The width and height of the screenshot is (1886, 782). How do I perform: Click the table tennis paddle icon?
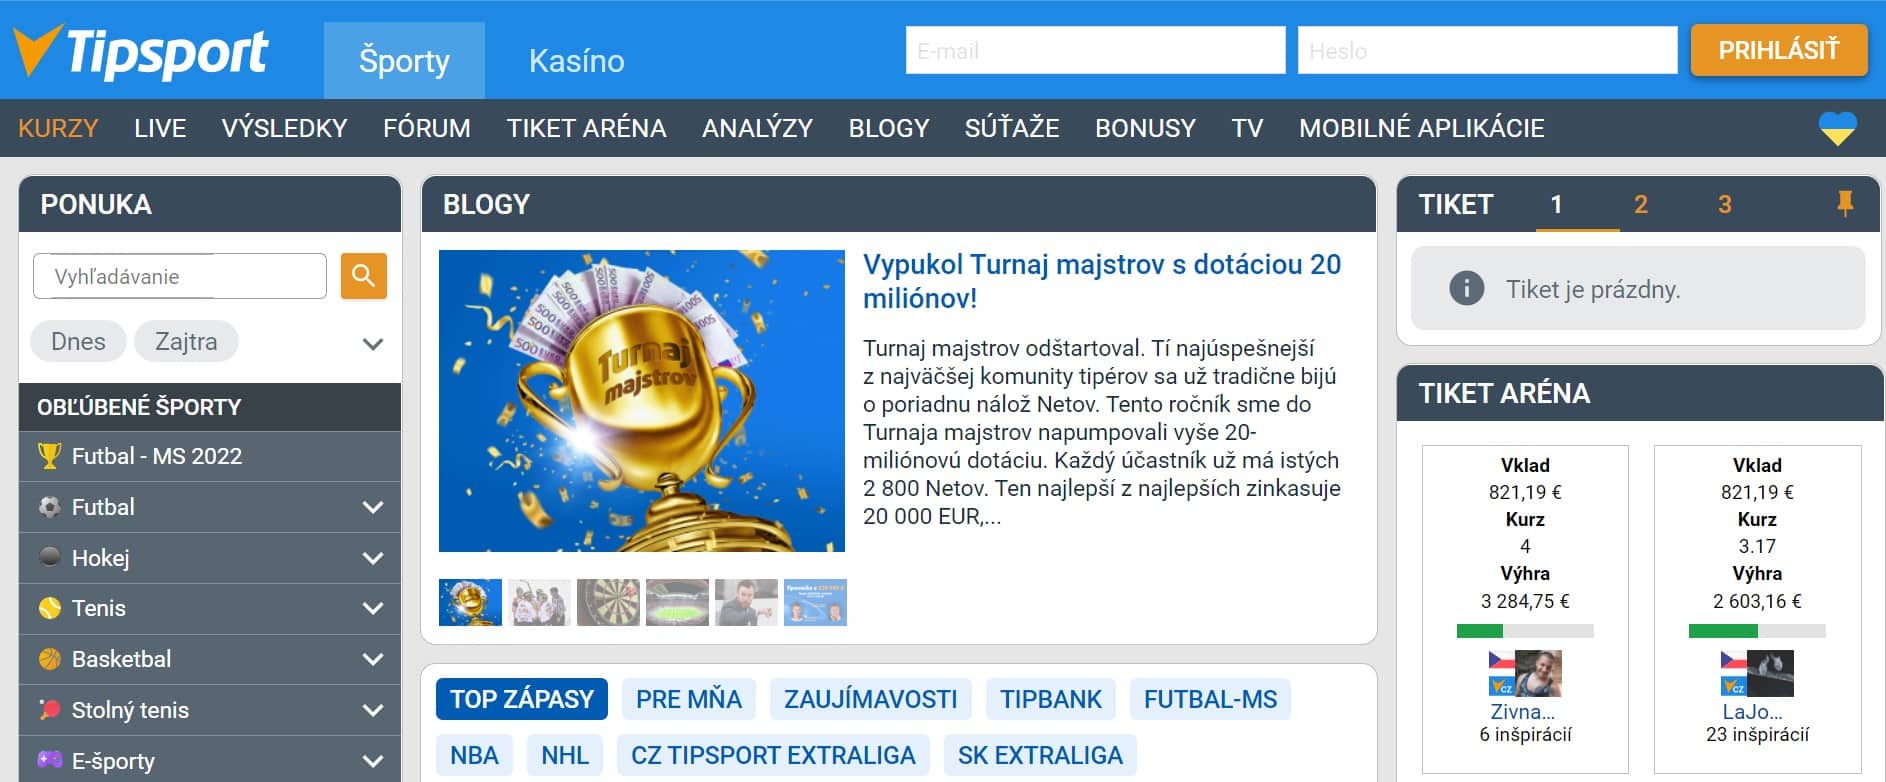(49, 709)
